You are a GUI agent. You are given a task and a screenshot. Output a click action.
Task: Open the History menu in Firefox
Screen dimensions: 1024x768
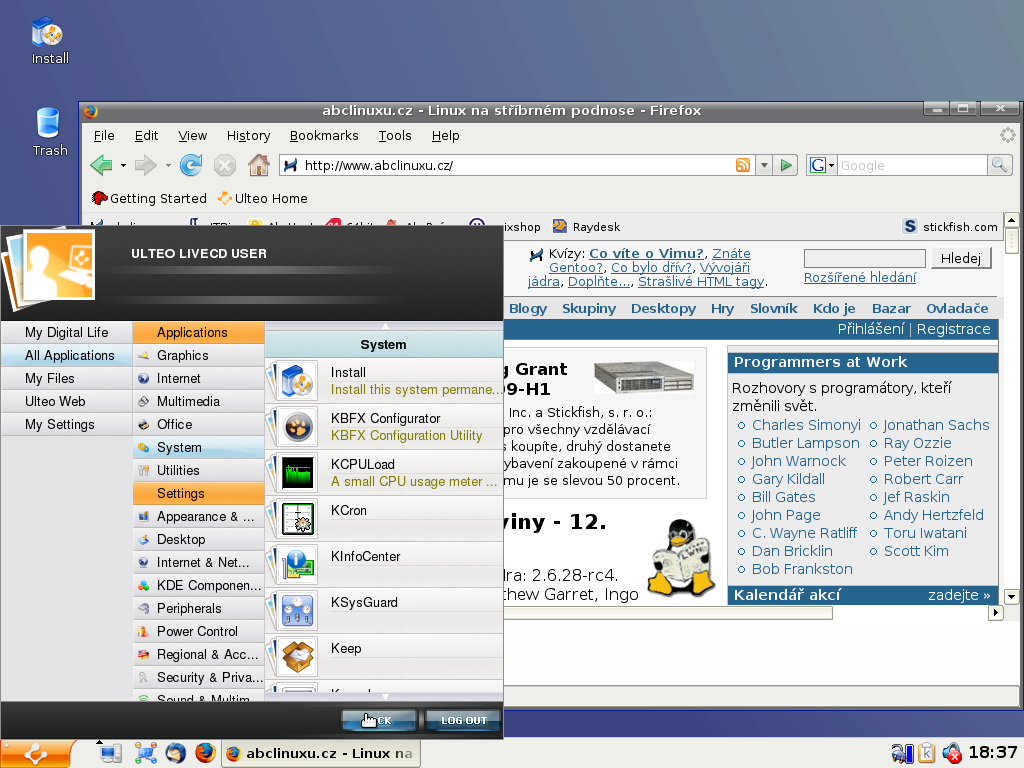(x=248, y=136)
